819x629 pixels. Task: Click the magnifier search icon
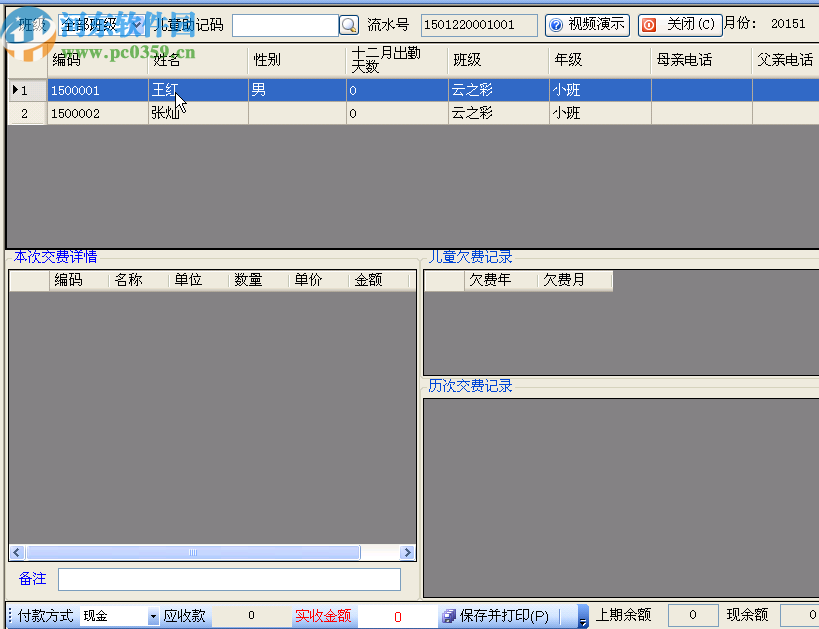click(x=348, y=25)
